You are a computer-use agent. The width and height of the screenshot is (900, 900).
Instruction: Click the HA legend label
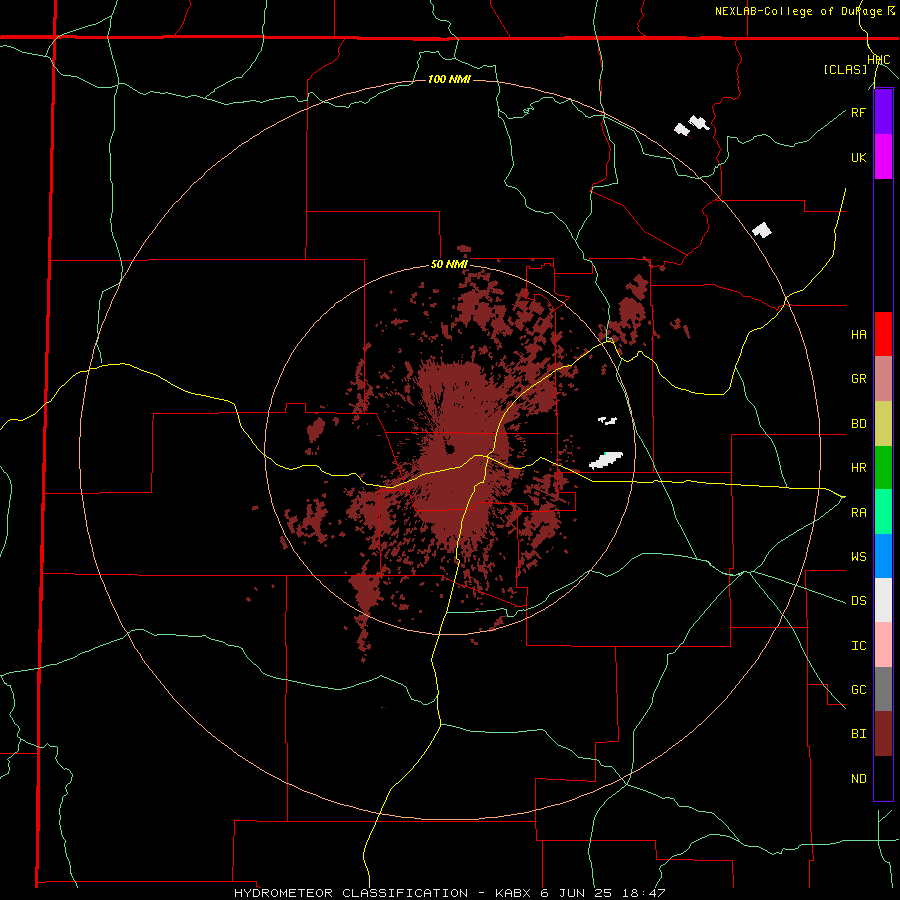click(859, 335)
